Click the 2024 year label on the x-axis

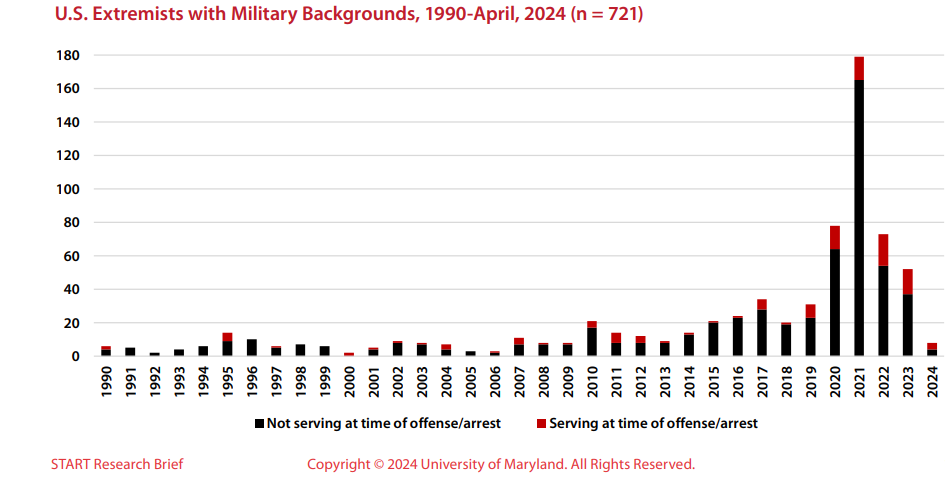point(932,384)
